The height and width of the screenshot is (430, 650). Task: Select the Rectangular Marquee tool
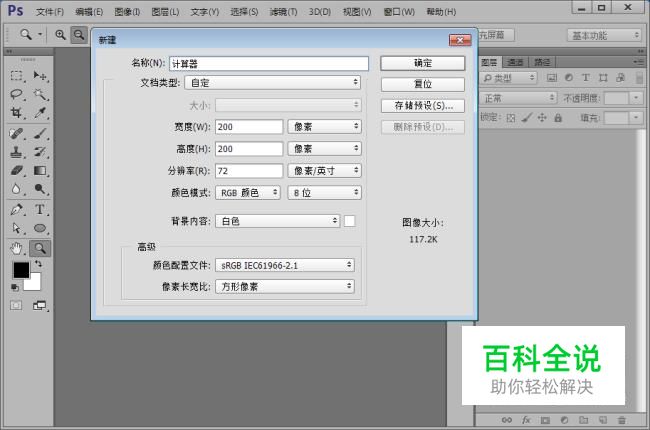pos(17,75)
